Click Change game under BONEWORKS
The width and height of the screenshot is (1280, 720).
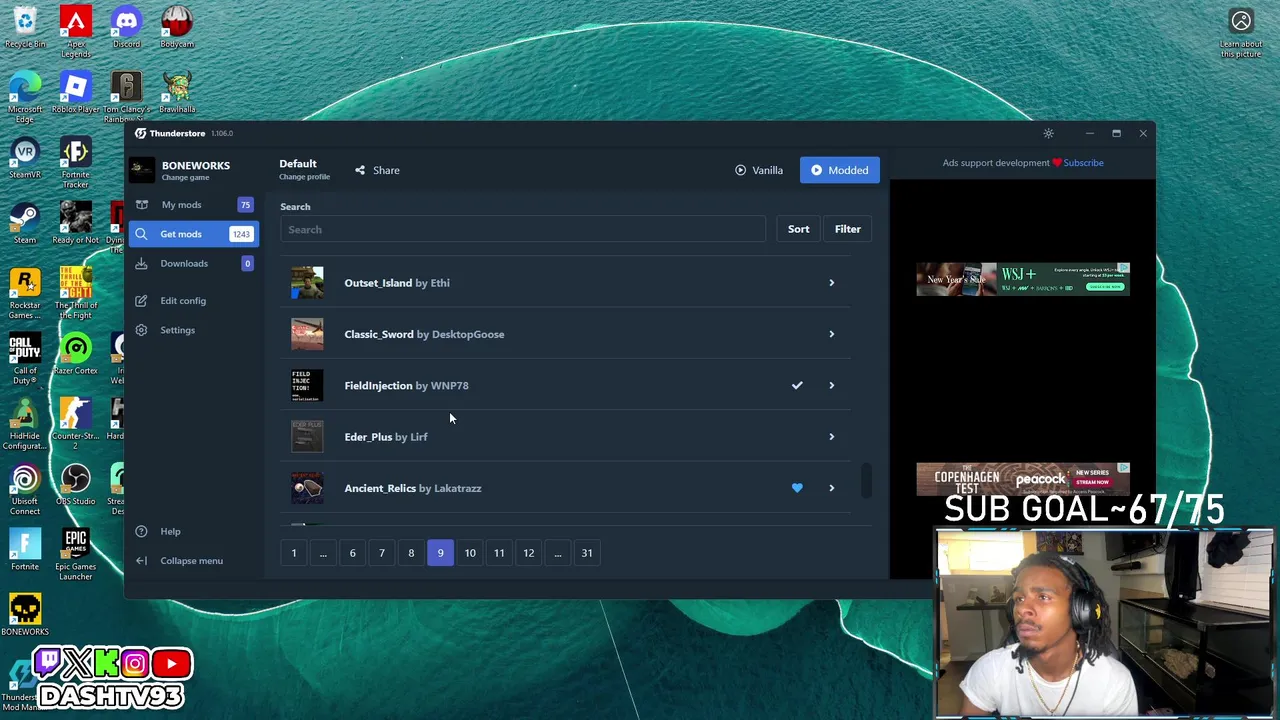pos(185,178)
